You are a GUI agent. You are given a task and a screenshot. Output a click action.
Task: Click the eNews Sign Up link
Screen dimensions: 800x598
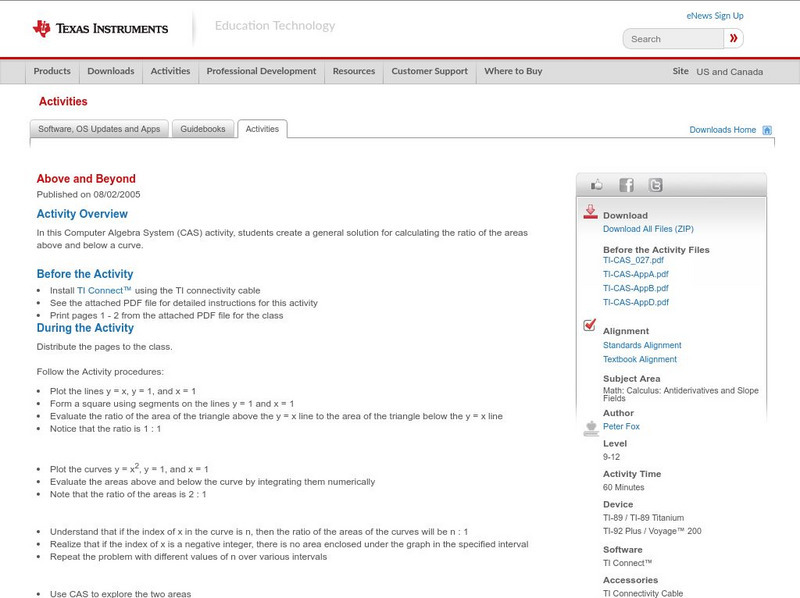point(715,16)
